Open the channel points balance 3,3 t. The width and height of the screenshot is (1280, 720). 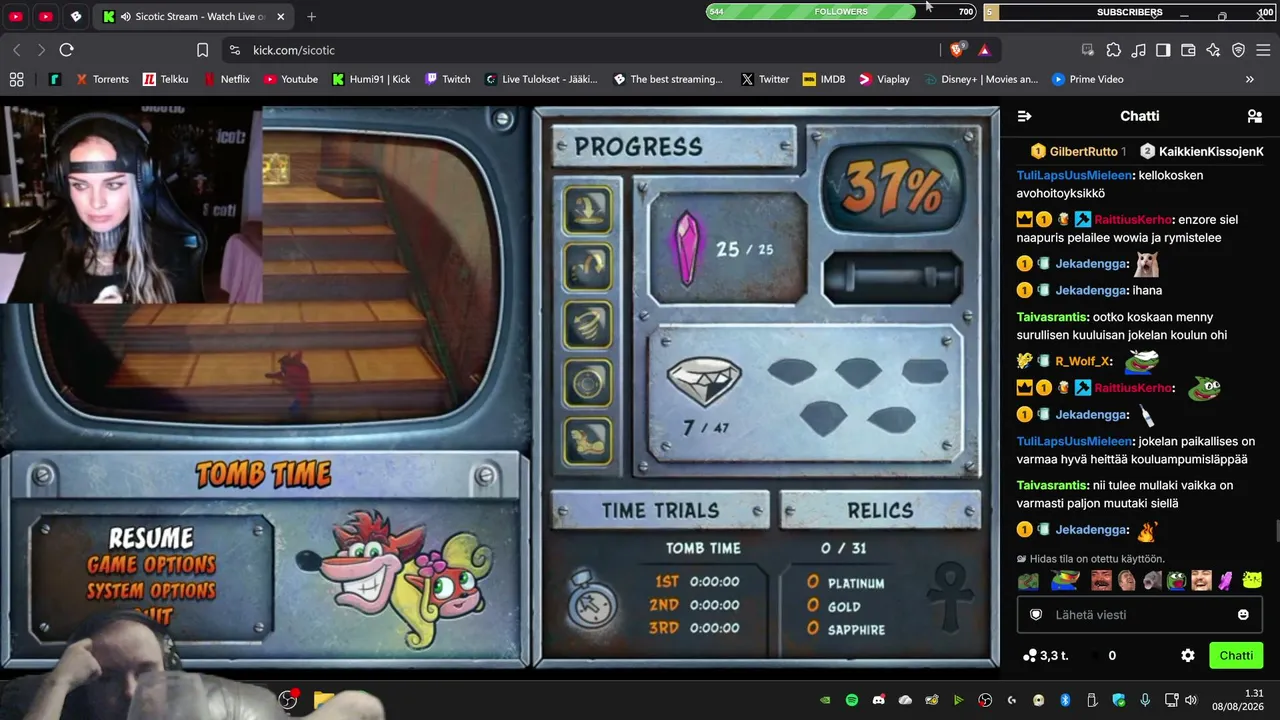click(x=1046, y=656)
